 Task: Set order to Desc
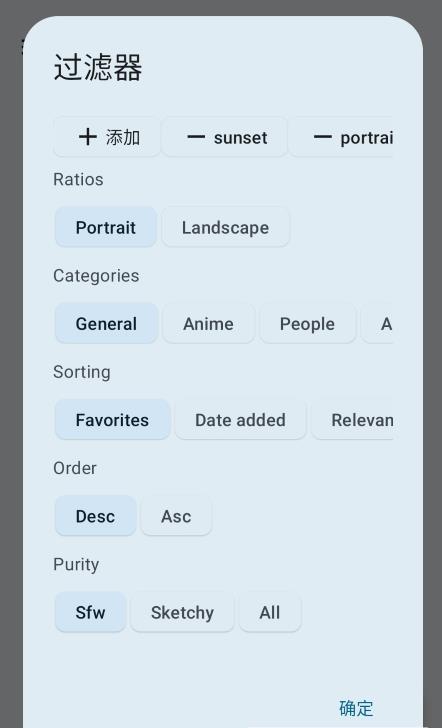point(96,516)
